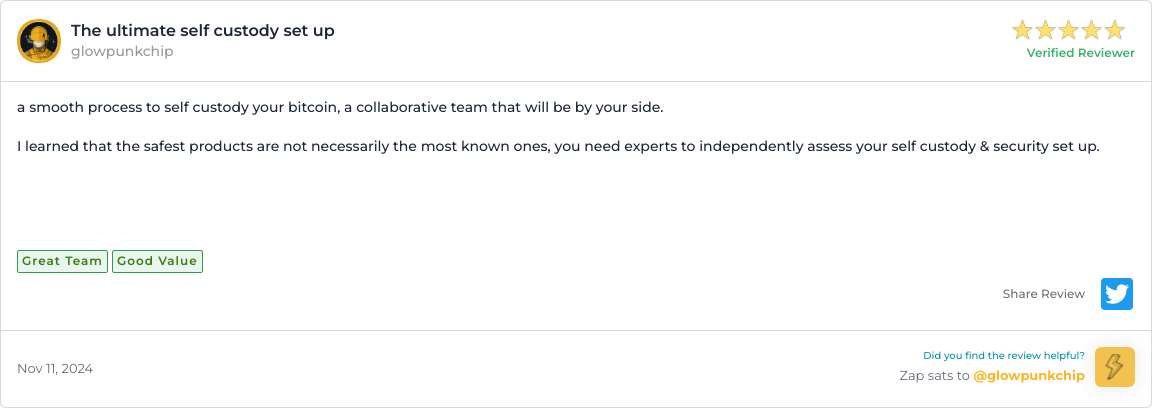Select the fifth rating star

tap(1115, 30)
